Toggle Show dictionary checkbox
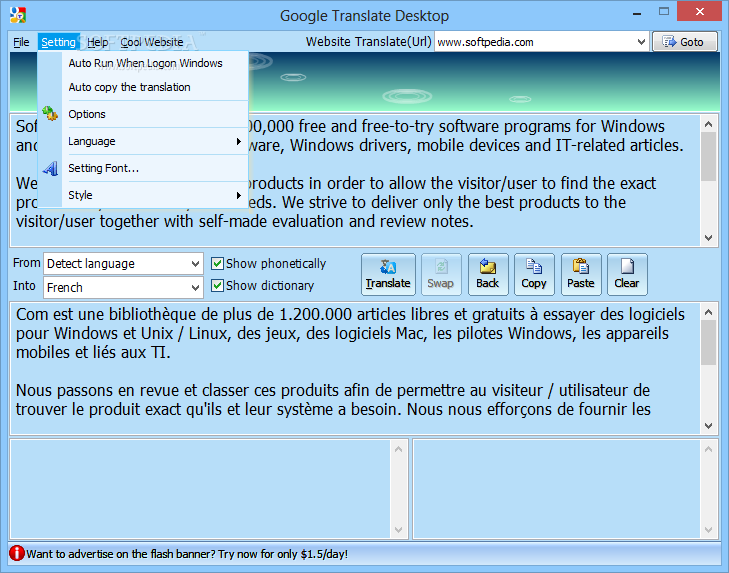 (x=217, y=285)
